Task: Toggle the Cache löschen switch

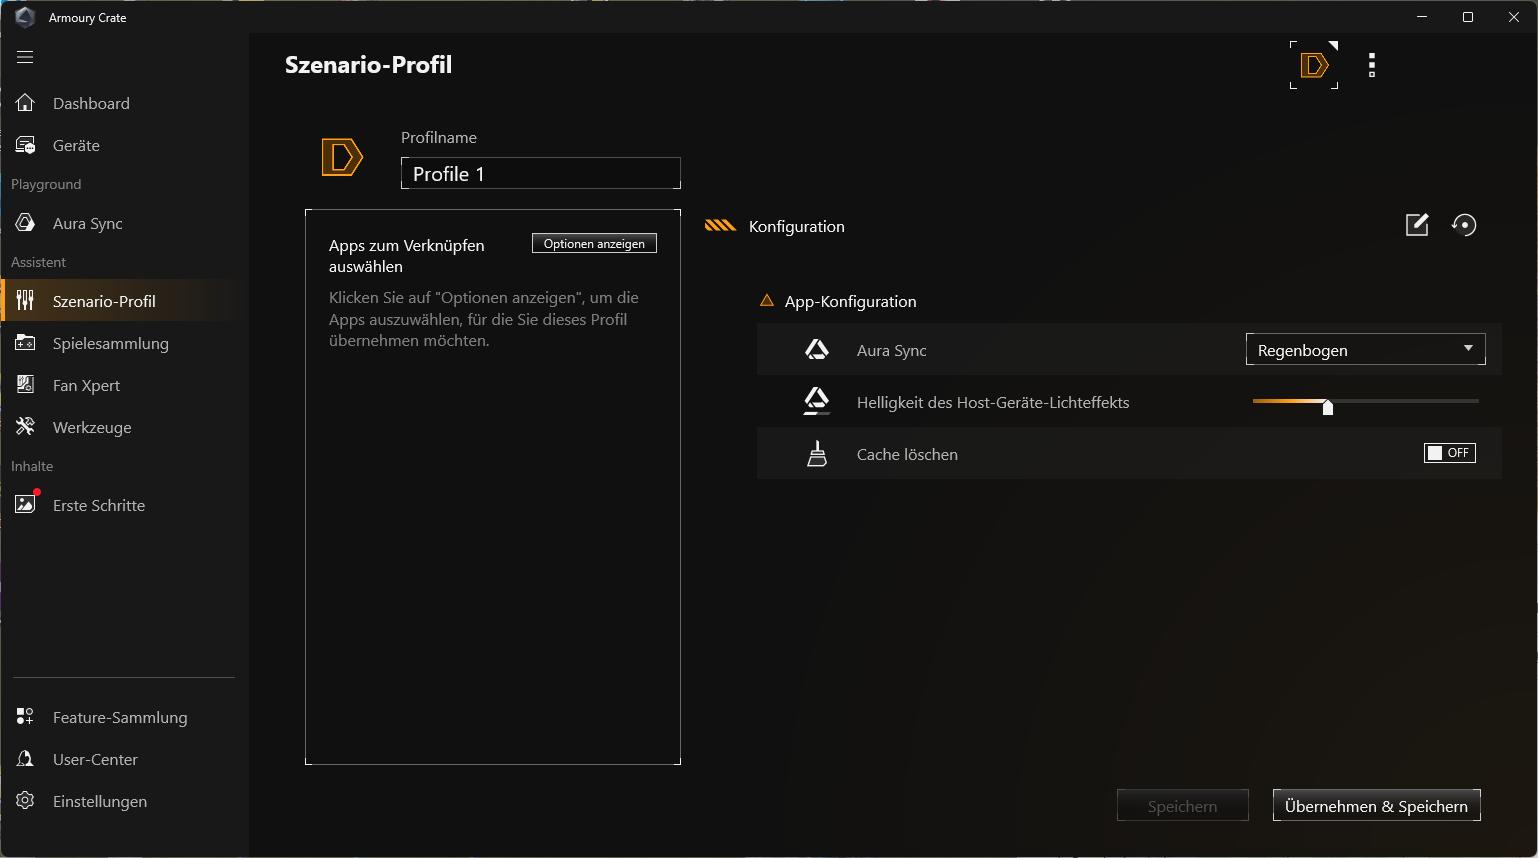Action: click(1449, 453)
